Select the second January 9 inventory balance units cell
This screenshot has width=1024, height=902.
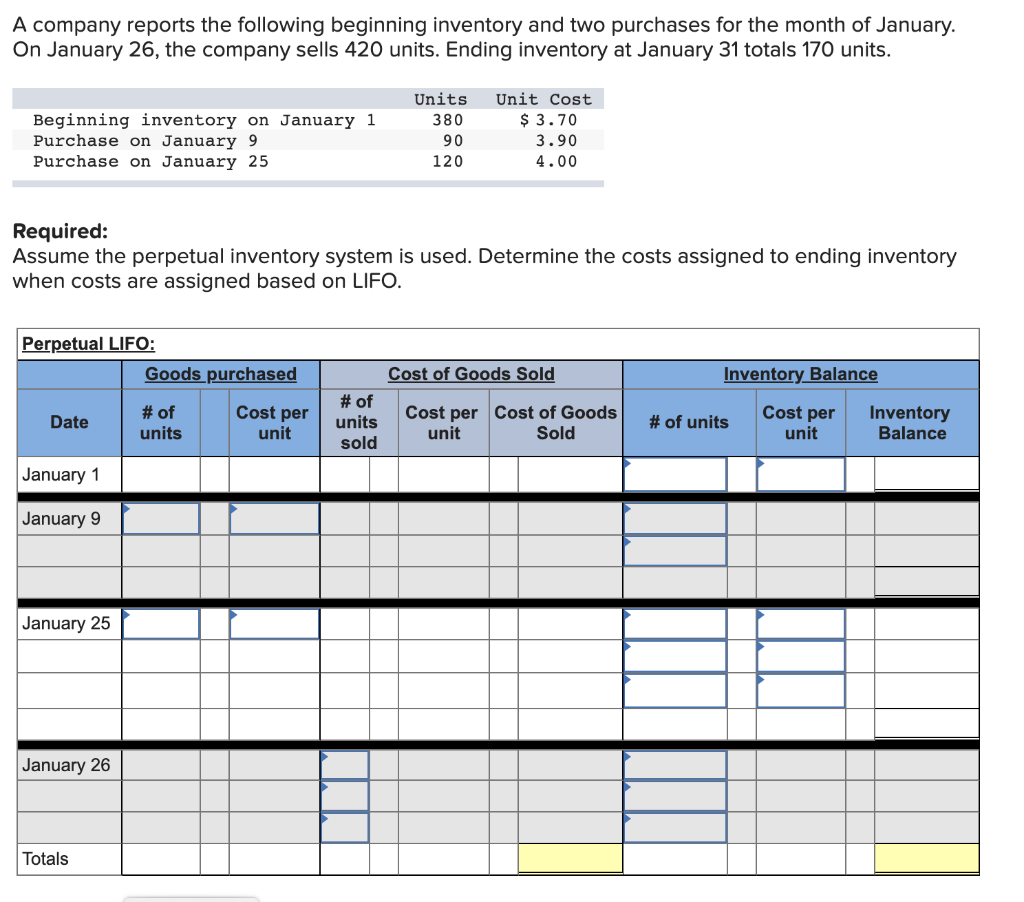[675, 549]
